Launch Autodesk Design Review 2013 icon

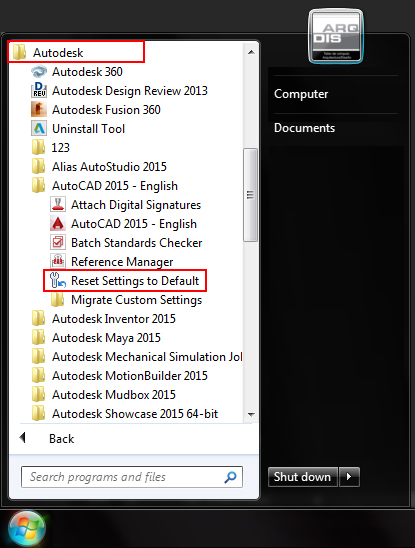(x=38, y=91)
